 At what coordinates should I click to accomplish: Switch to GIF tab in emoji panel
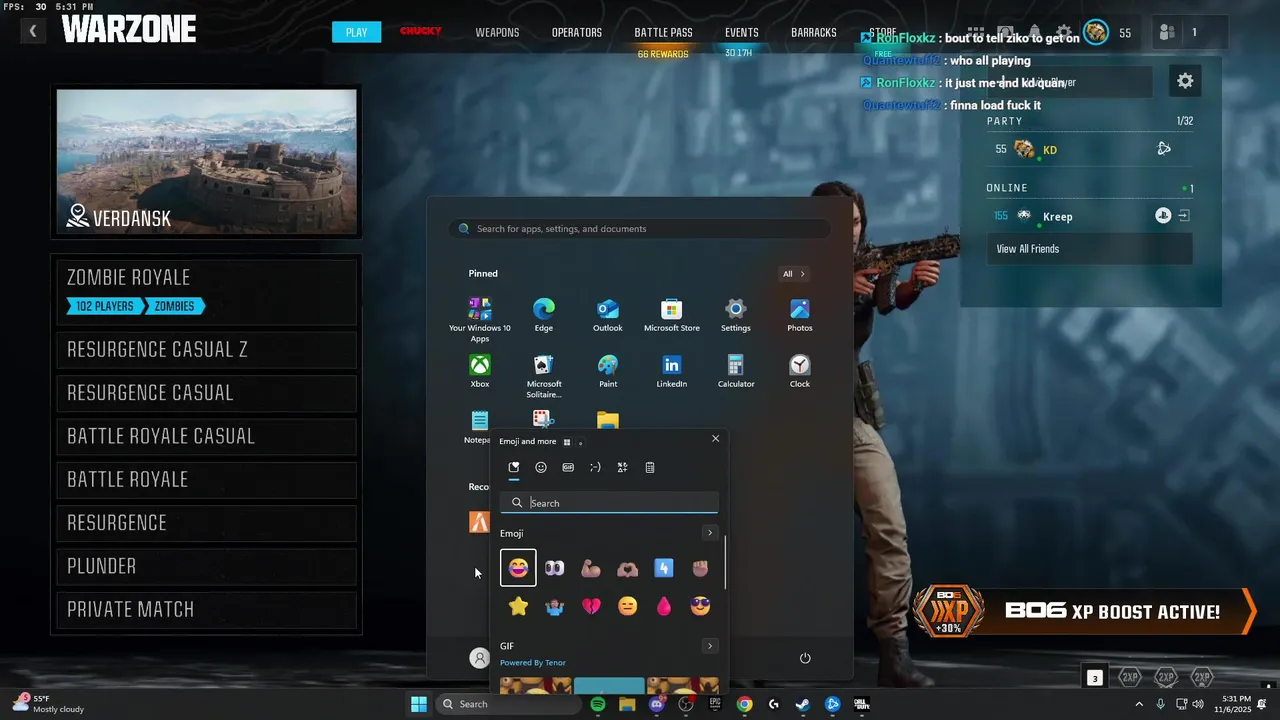[x=568, y=467]
